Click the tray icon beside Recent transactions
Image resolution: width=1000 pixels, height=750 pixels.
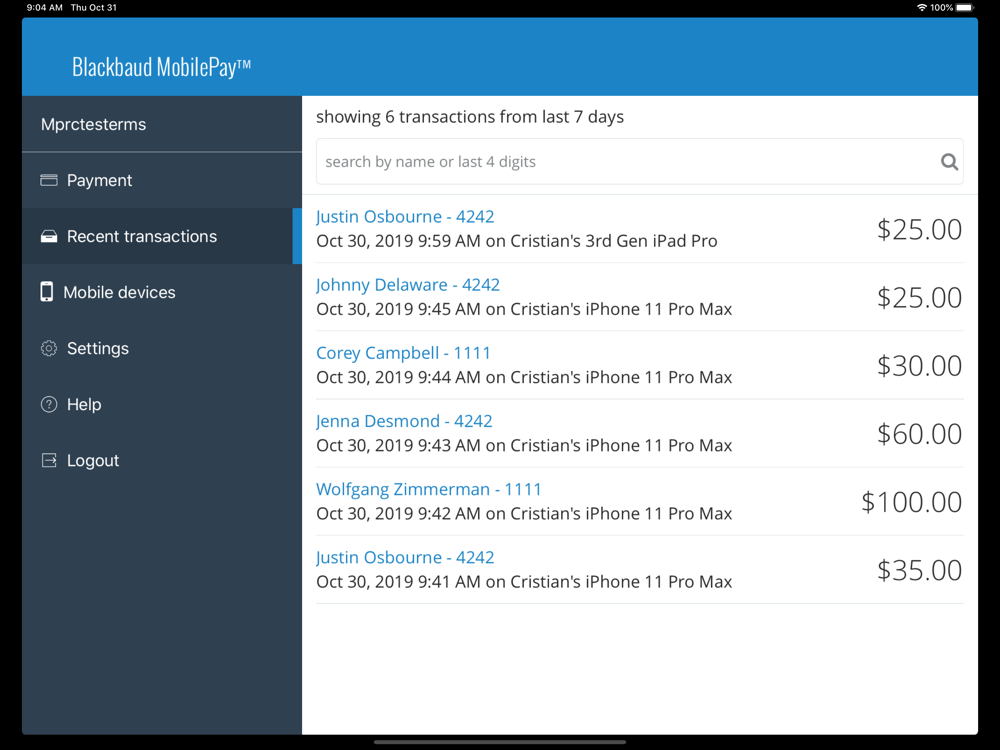pyautogui.click(x=49, y=237)
